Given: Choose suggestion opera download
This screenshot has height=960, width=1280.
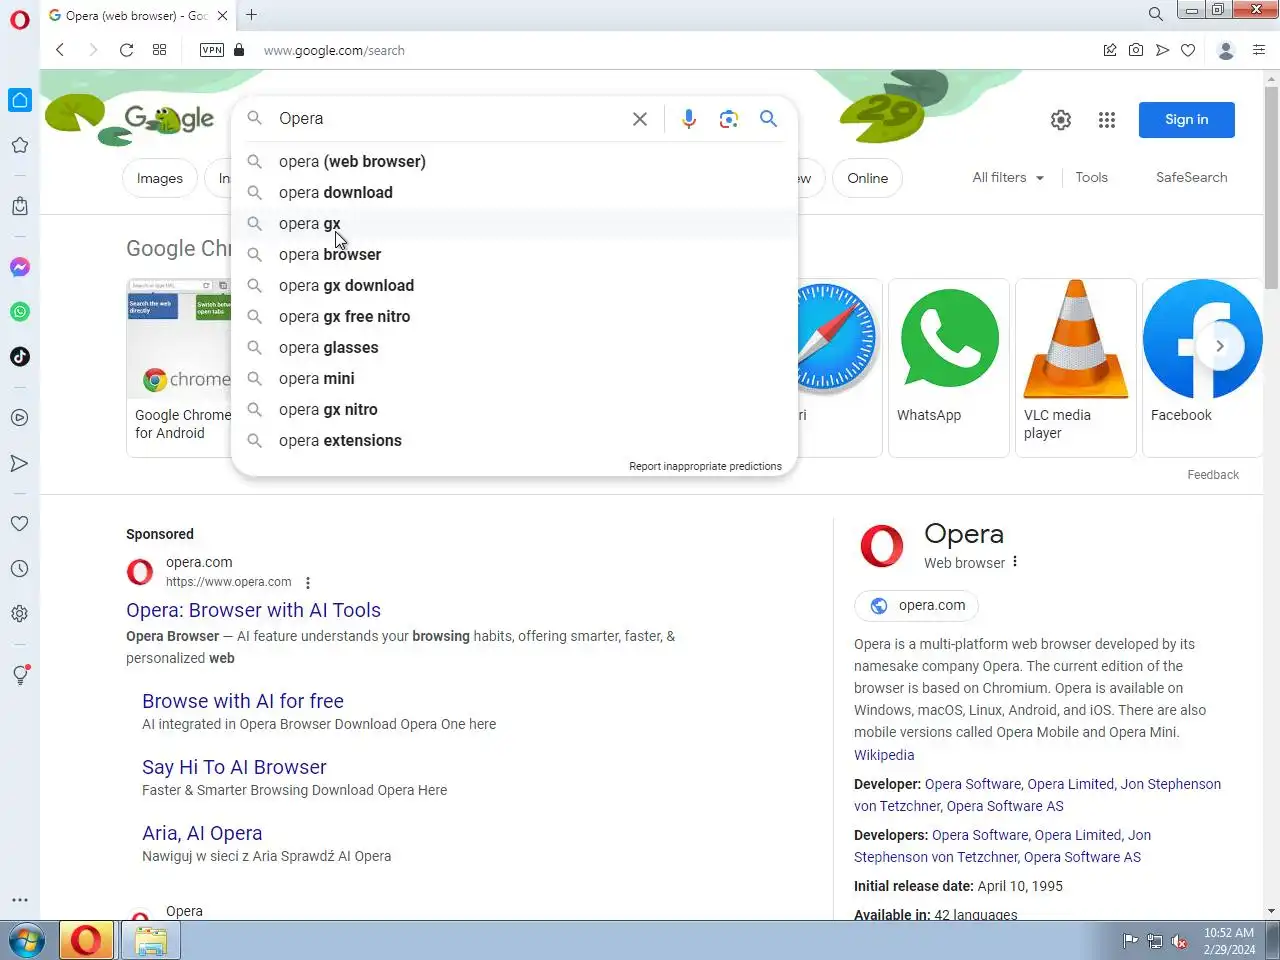Looking at the screenshot, I should pos(514,192).
